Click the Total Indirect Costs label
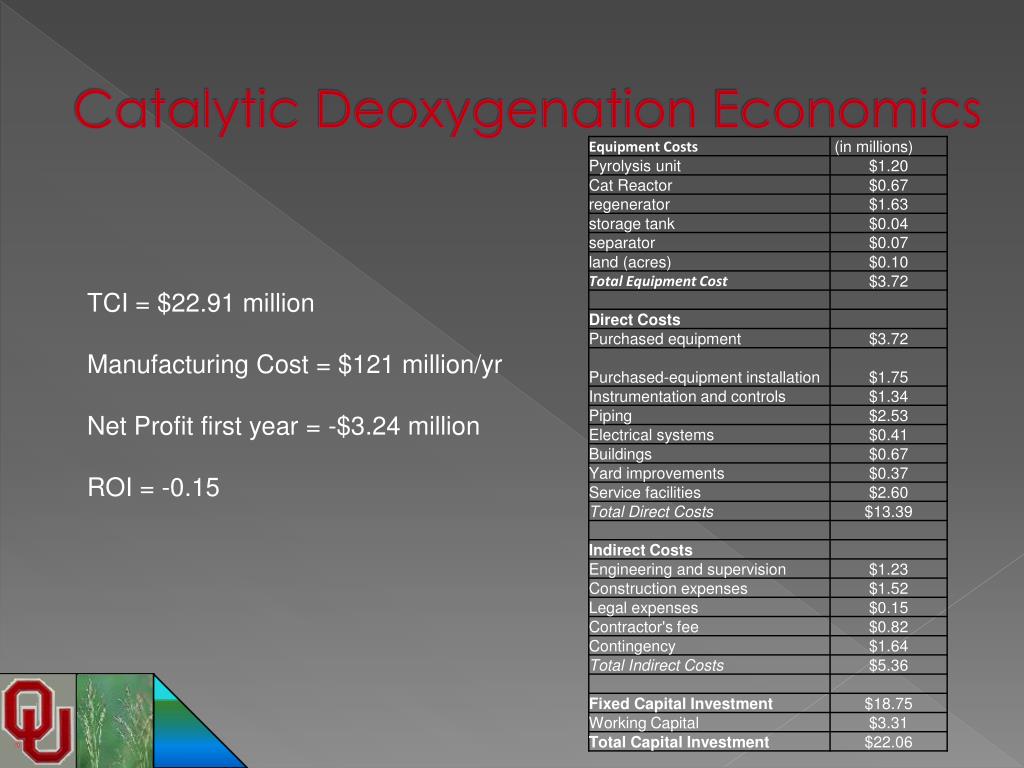Image resolution: width=1024 pixels, height=768 pixels. pyautogui.click(x=656, y=665)
